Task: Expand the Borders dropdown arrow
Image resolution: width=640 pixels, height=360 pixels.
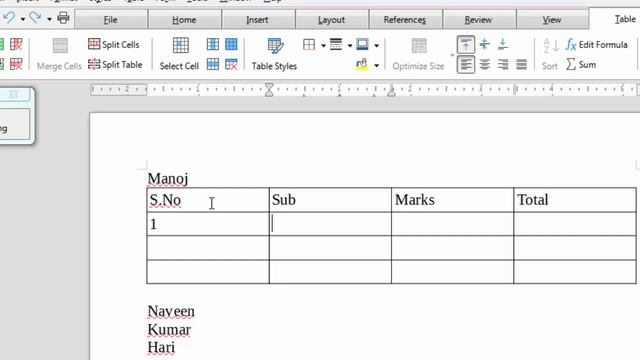Action: (x=323, y=45)
